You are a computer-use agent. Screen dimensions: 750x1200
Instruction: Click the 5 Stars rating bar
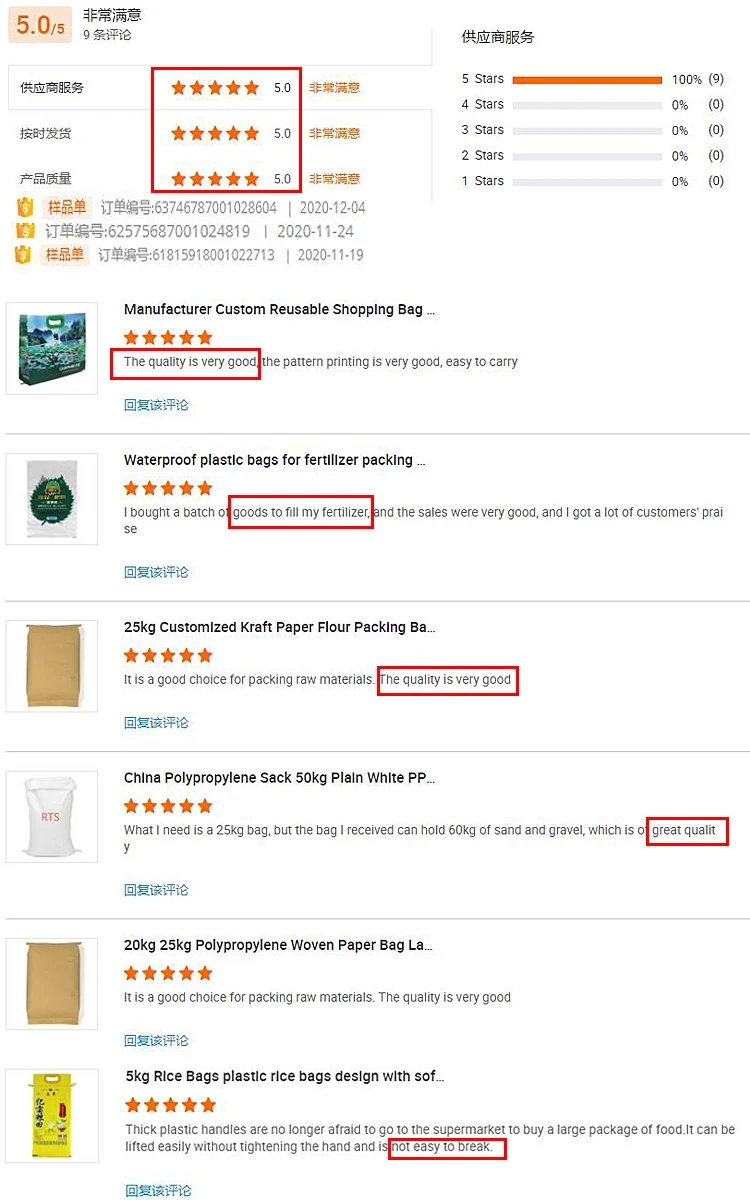587,79
